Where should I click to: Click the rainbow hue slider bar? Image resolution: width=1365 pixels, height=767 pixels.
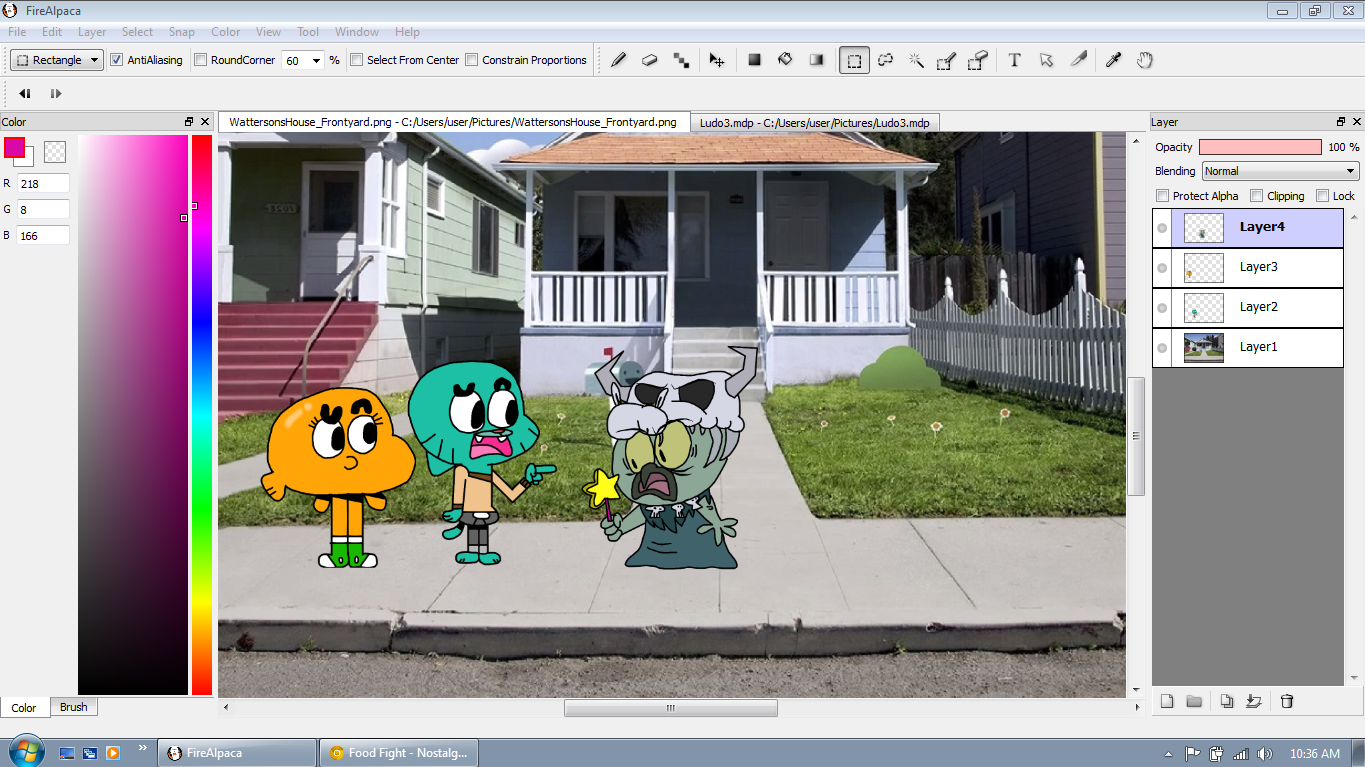(x=202, y=415)
